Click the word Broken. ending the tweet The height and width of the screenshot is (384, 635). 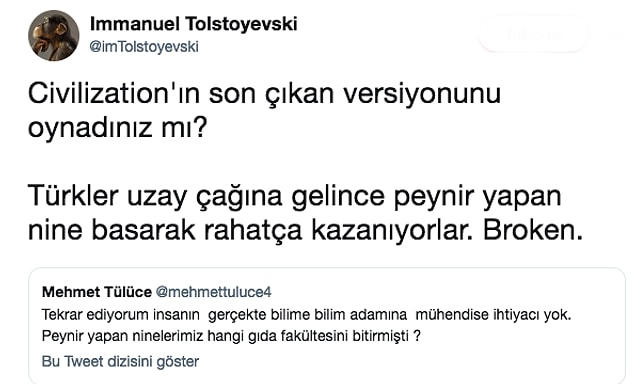coord(533,230)
